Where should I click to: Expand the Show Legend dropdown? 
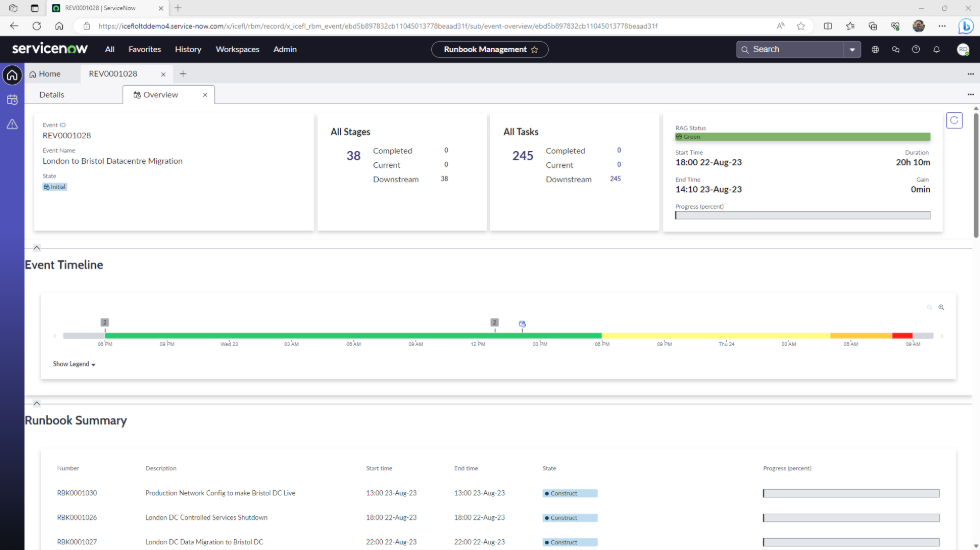tap(74, 364)
